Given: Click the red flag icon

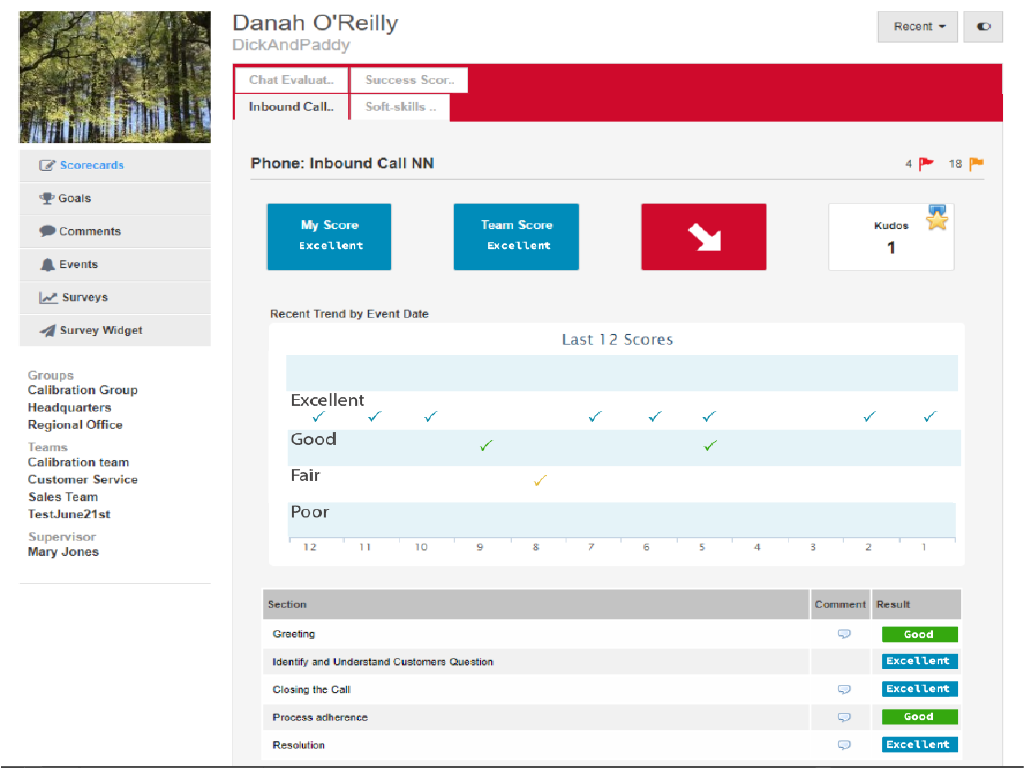Looking at the screenshot, I should coord(926,164).
